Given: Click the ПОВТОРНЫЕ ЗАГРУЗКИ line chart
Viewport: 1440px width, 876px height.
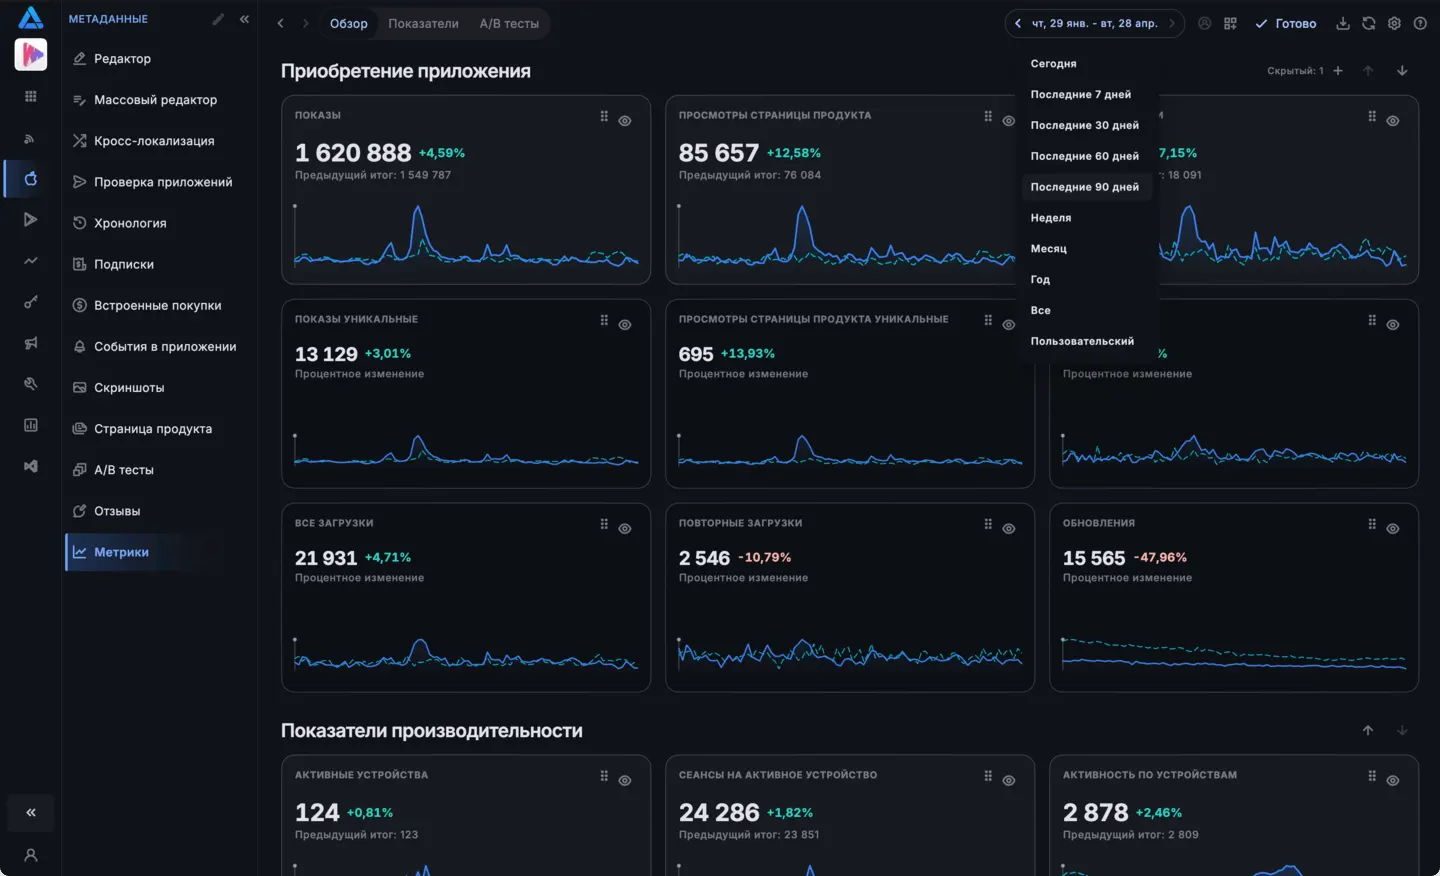Looking at the screenshot, I should [x=850, y=654].
